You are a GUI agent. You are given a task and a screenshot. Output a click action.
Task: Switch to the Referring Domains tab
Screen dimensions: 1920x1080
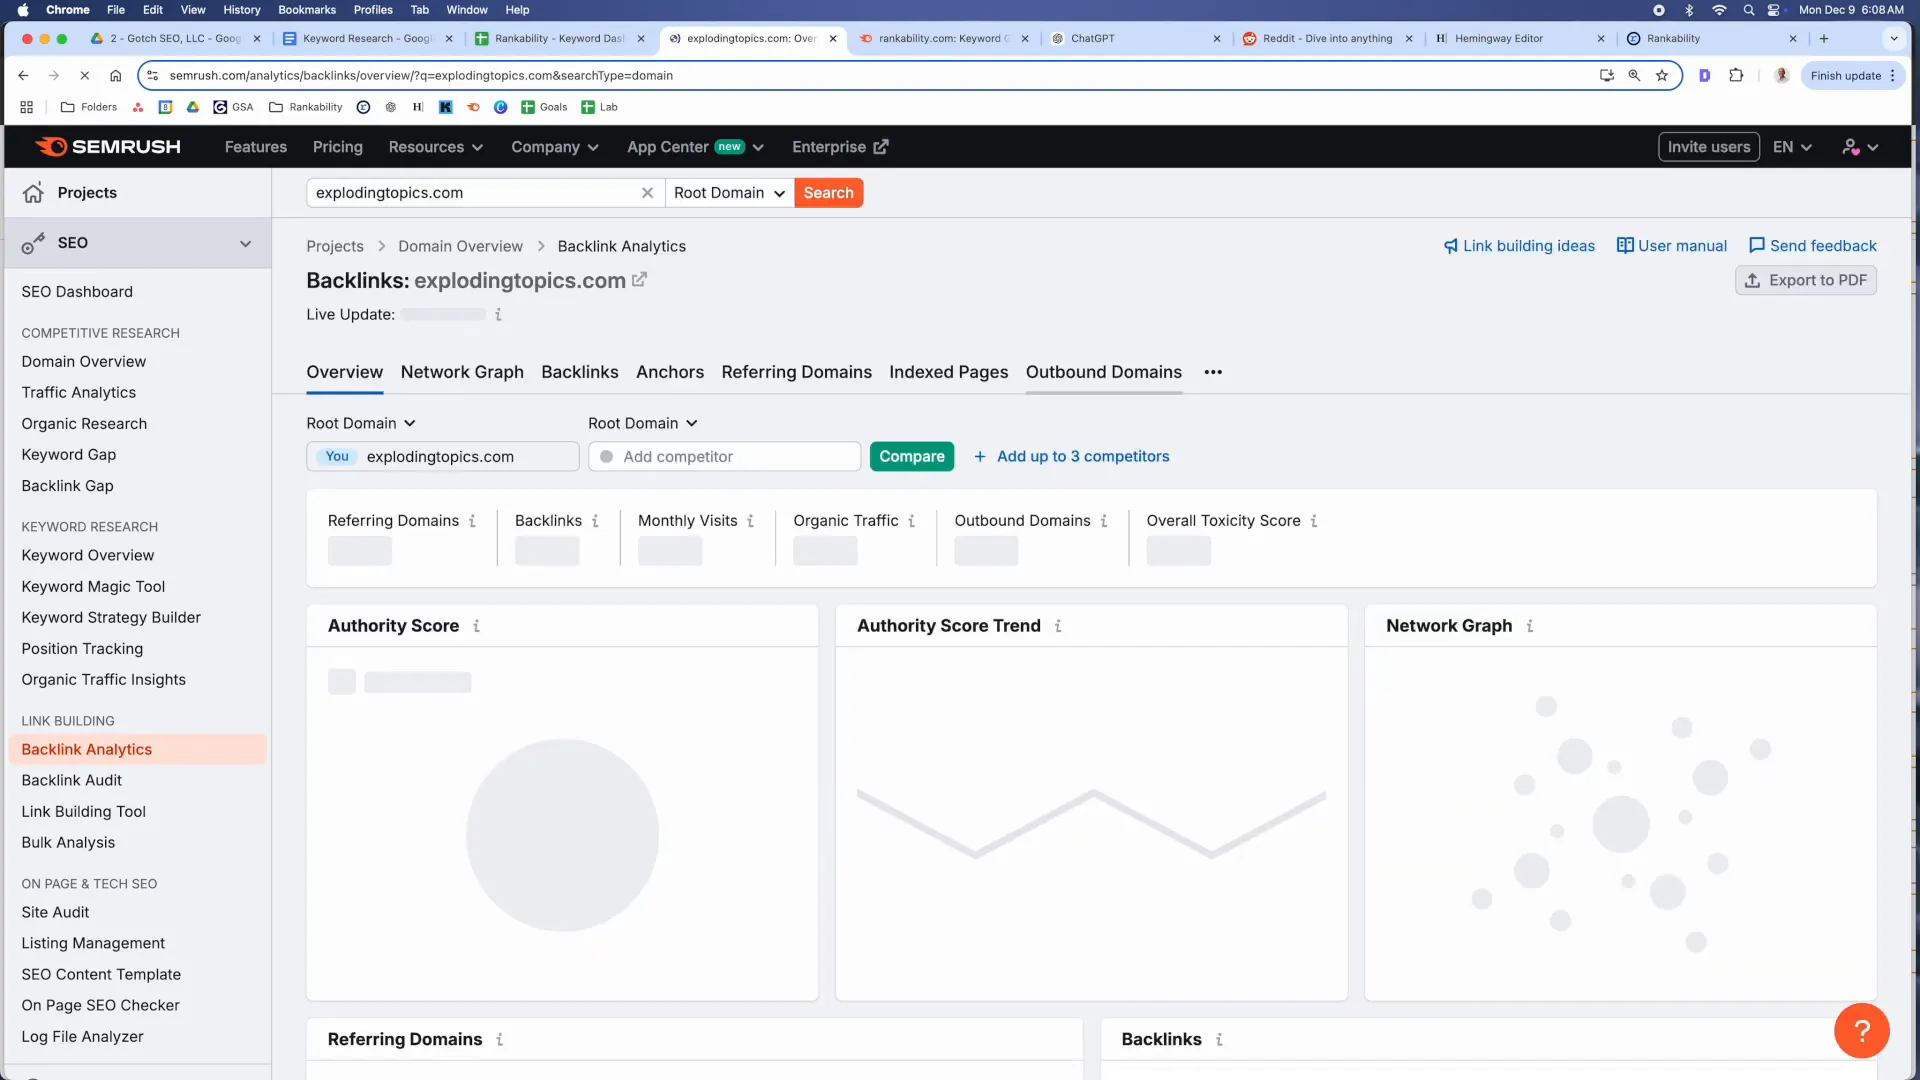796,372
